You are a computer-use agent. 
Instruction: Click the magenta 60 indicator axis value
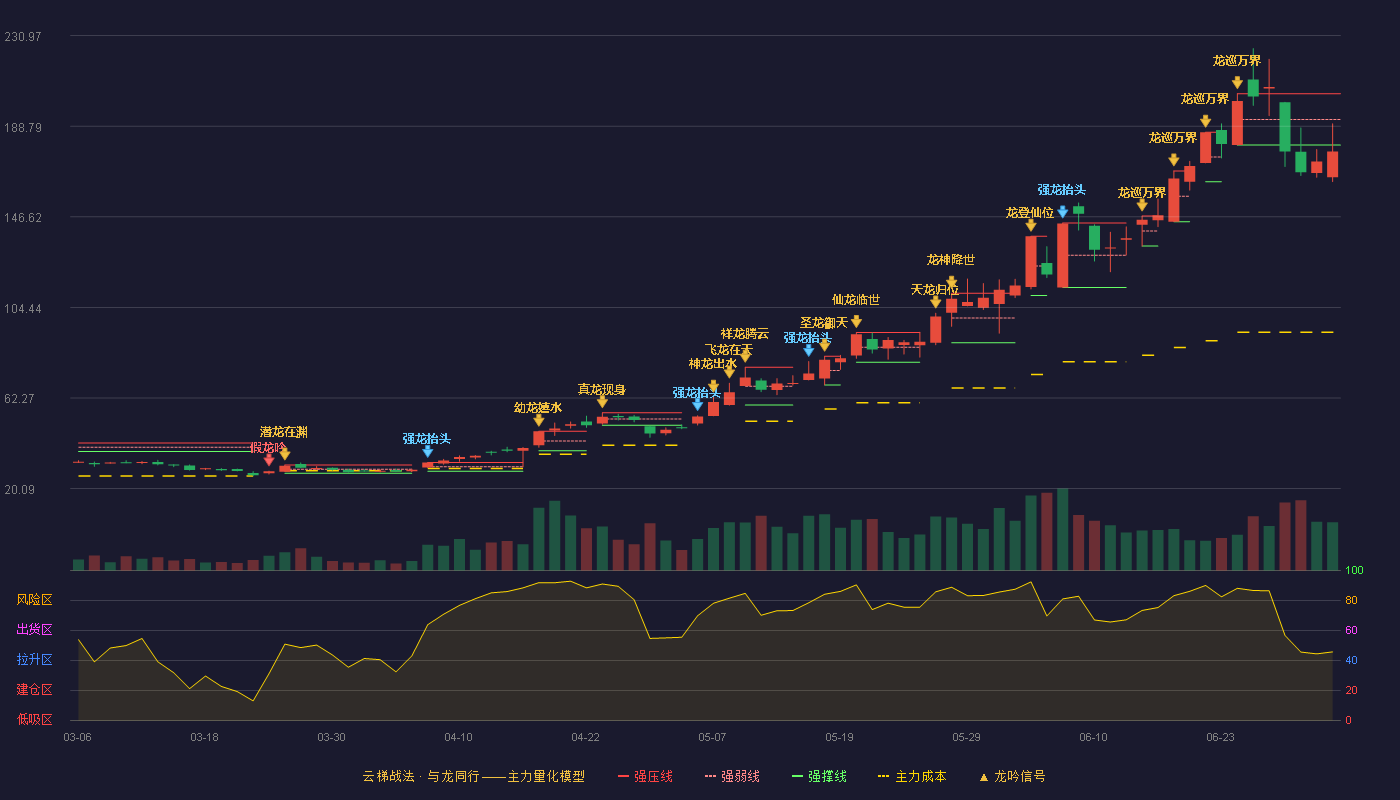[1351, 630]
